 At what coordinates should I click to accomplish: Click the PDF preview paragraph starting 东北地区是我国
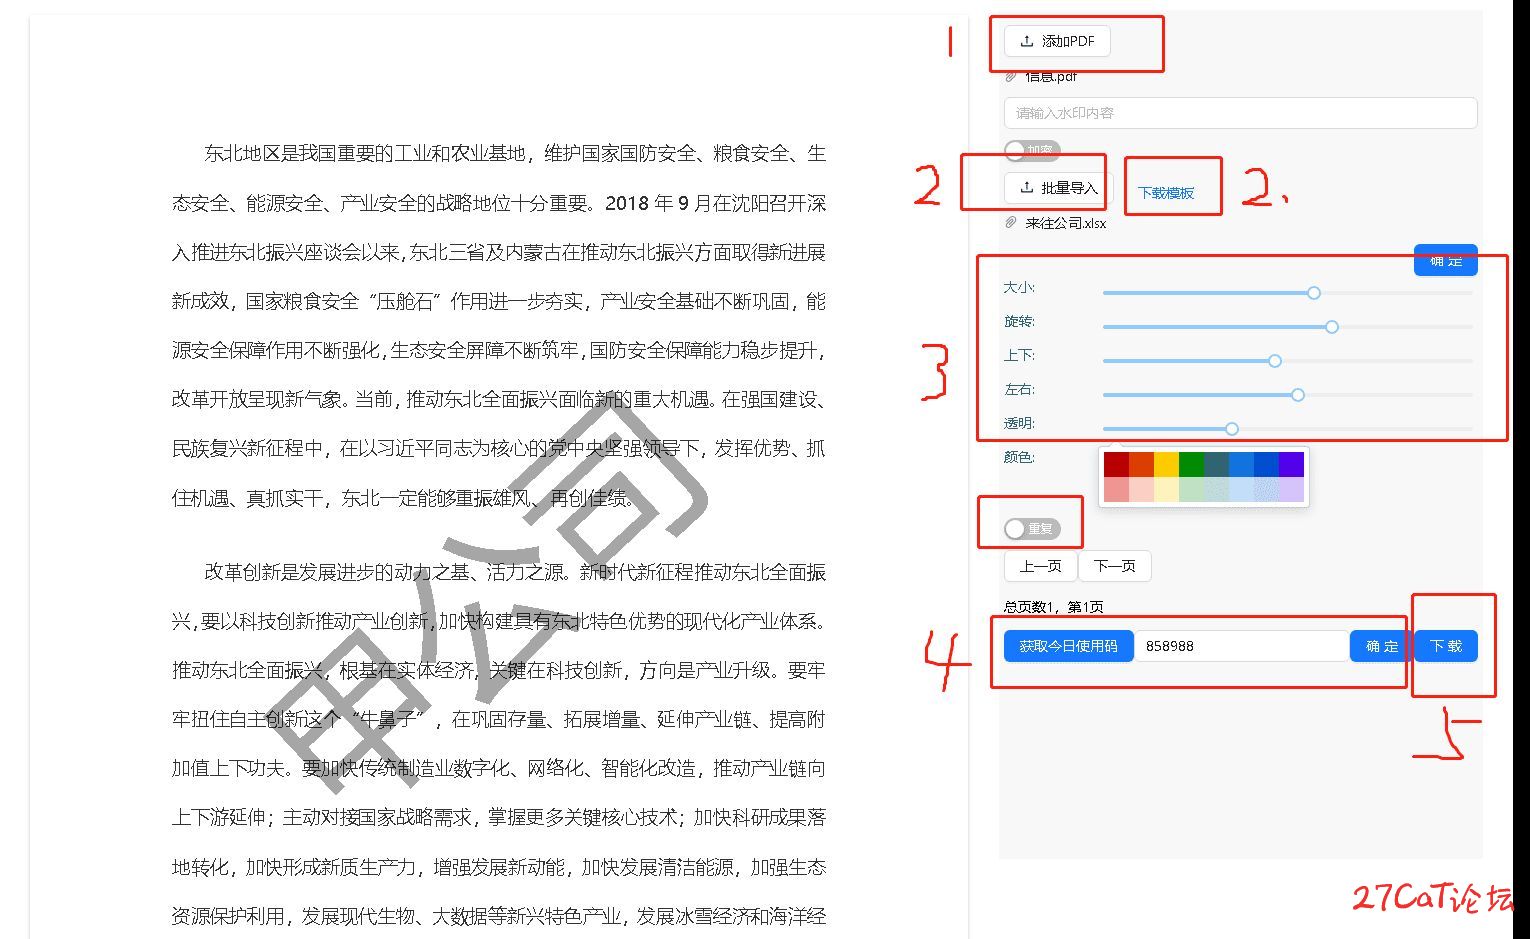(499, 326)
